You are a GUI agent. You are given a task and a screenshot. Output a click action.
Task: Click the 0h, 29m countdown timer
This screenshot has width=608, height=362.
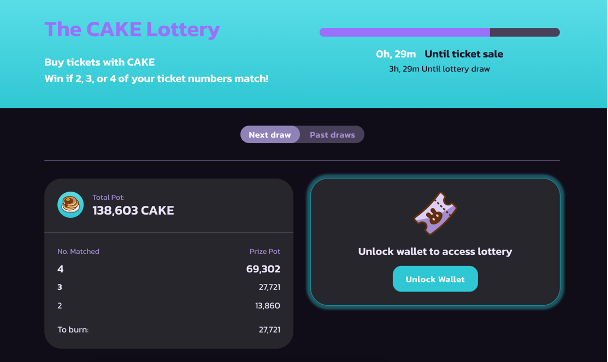396,54
